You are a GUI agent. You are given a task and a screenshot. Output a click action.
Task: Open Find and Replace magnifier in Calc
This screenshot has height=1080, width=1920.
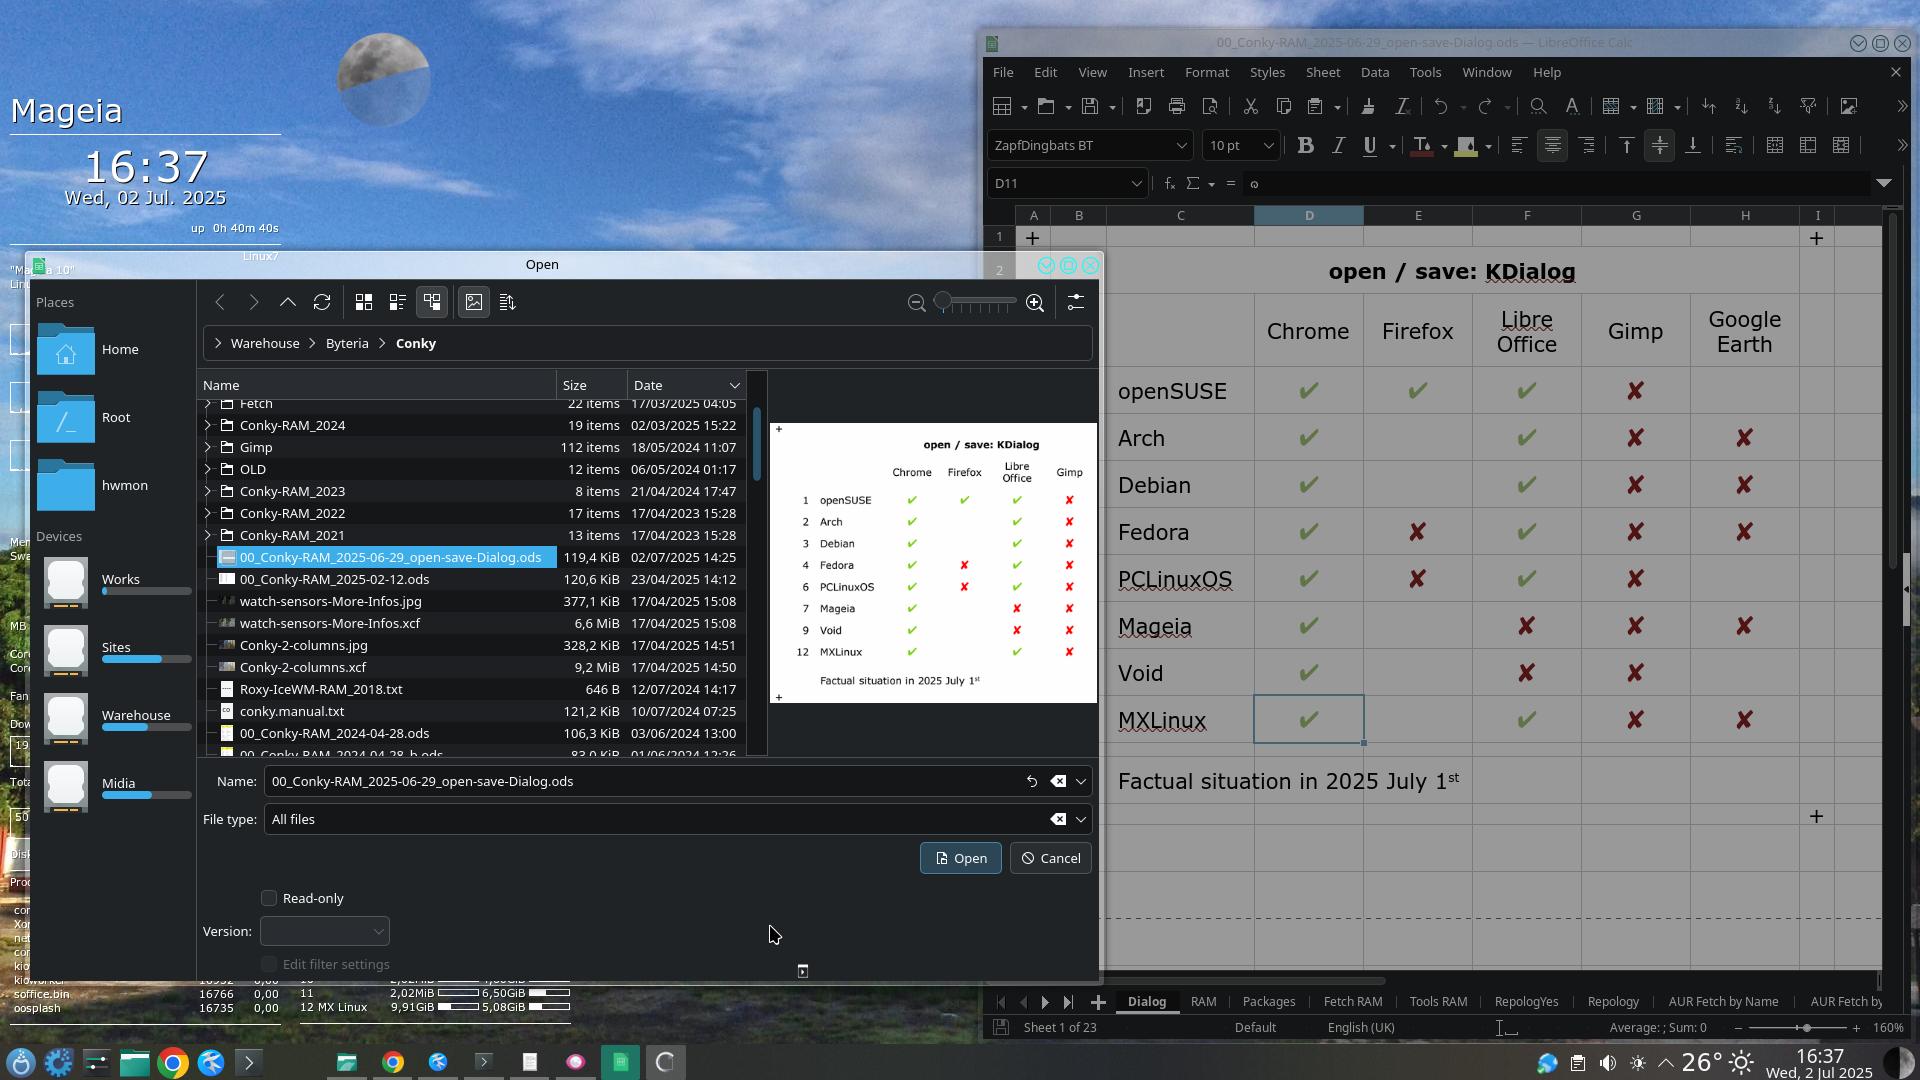point(1538,106)
